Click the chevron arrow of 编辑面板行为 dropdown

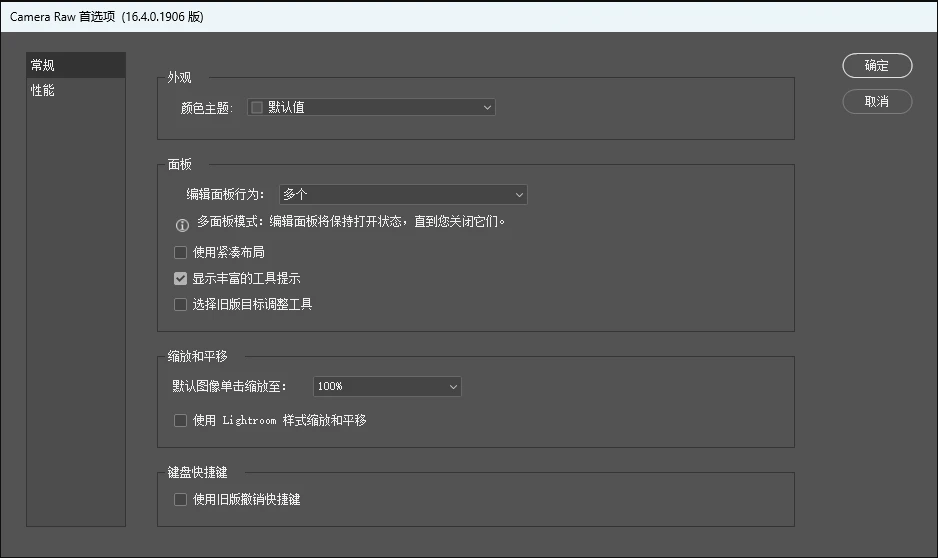pos(519,194)
